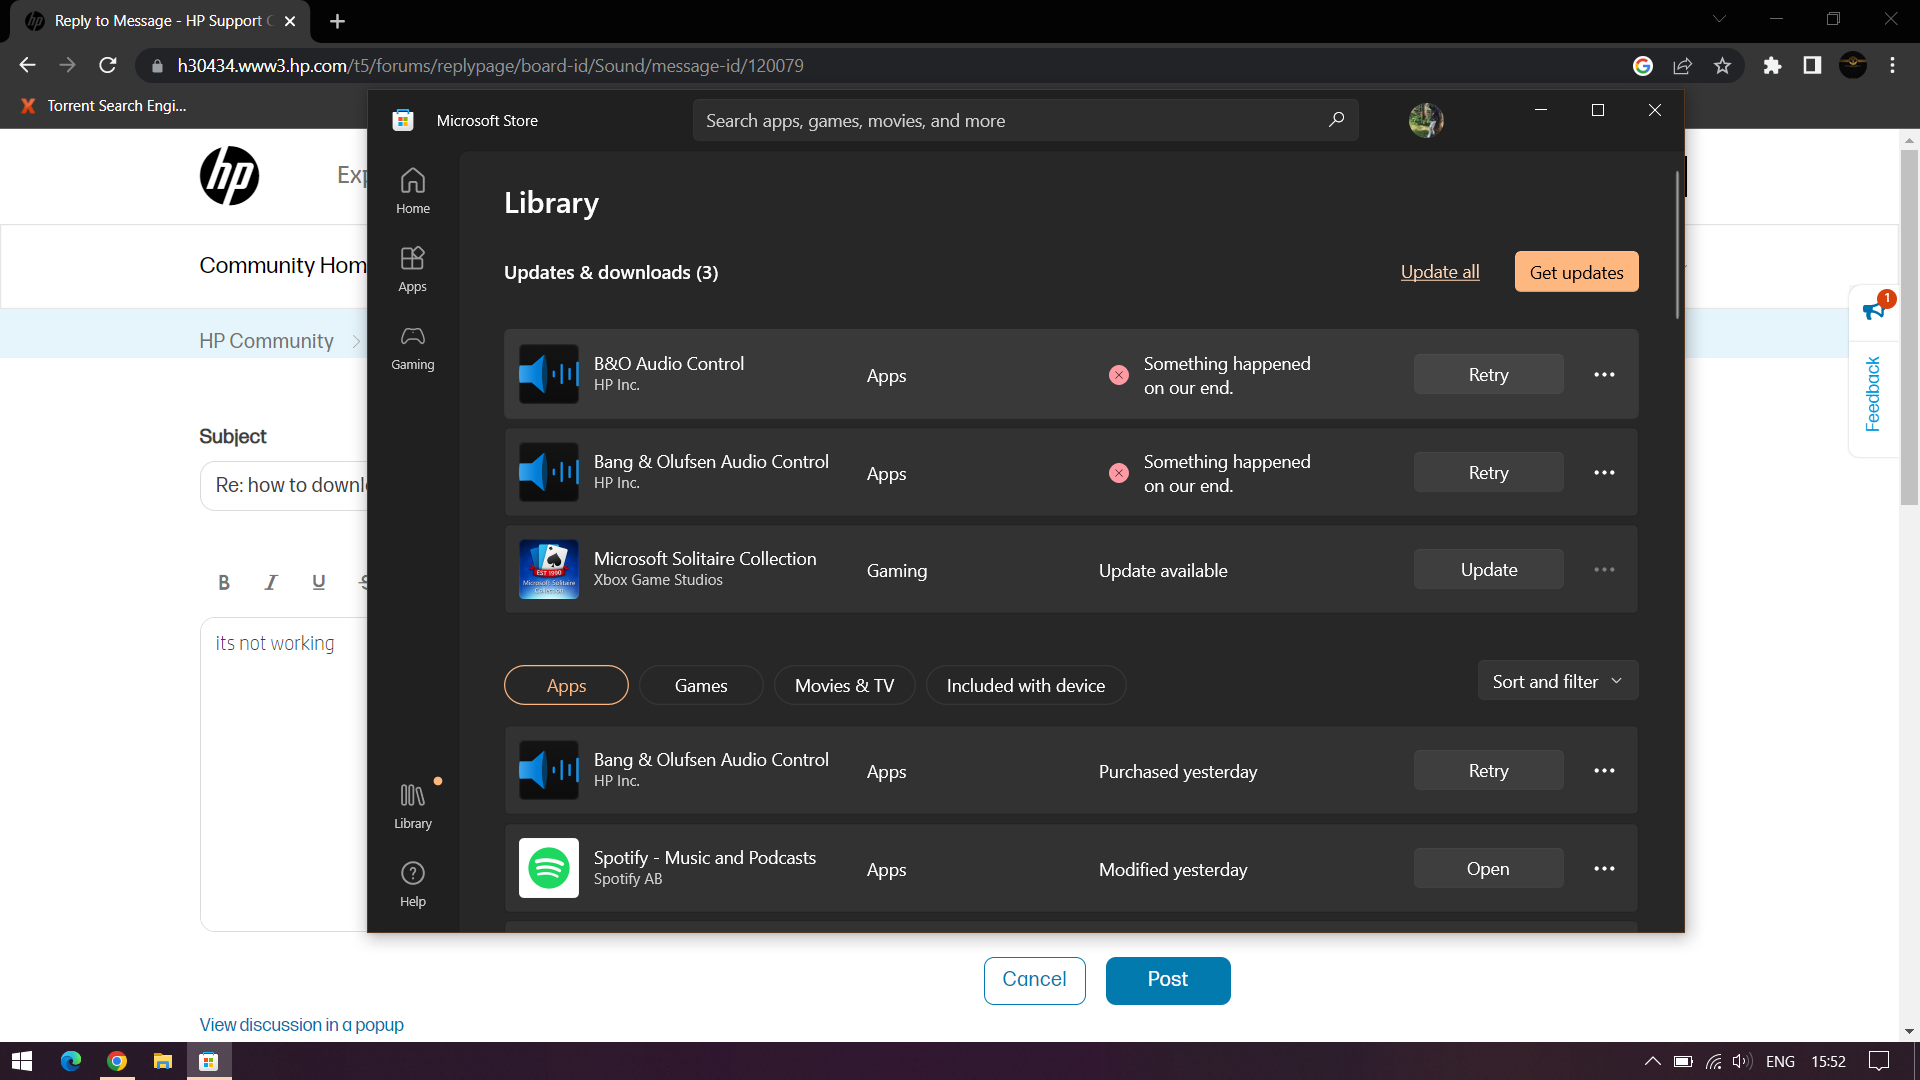This screenshot has width=1920, height=1080.
Task: Click the Bang & Olufsen Audio Control icon in updates
Action: pyautogui.click(x=549, y=472)
